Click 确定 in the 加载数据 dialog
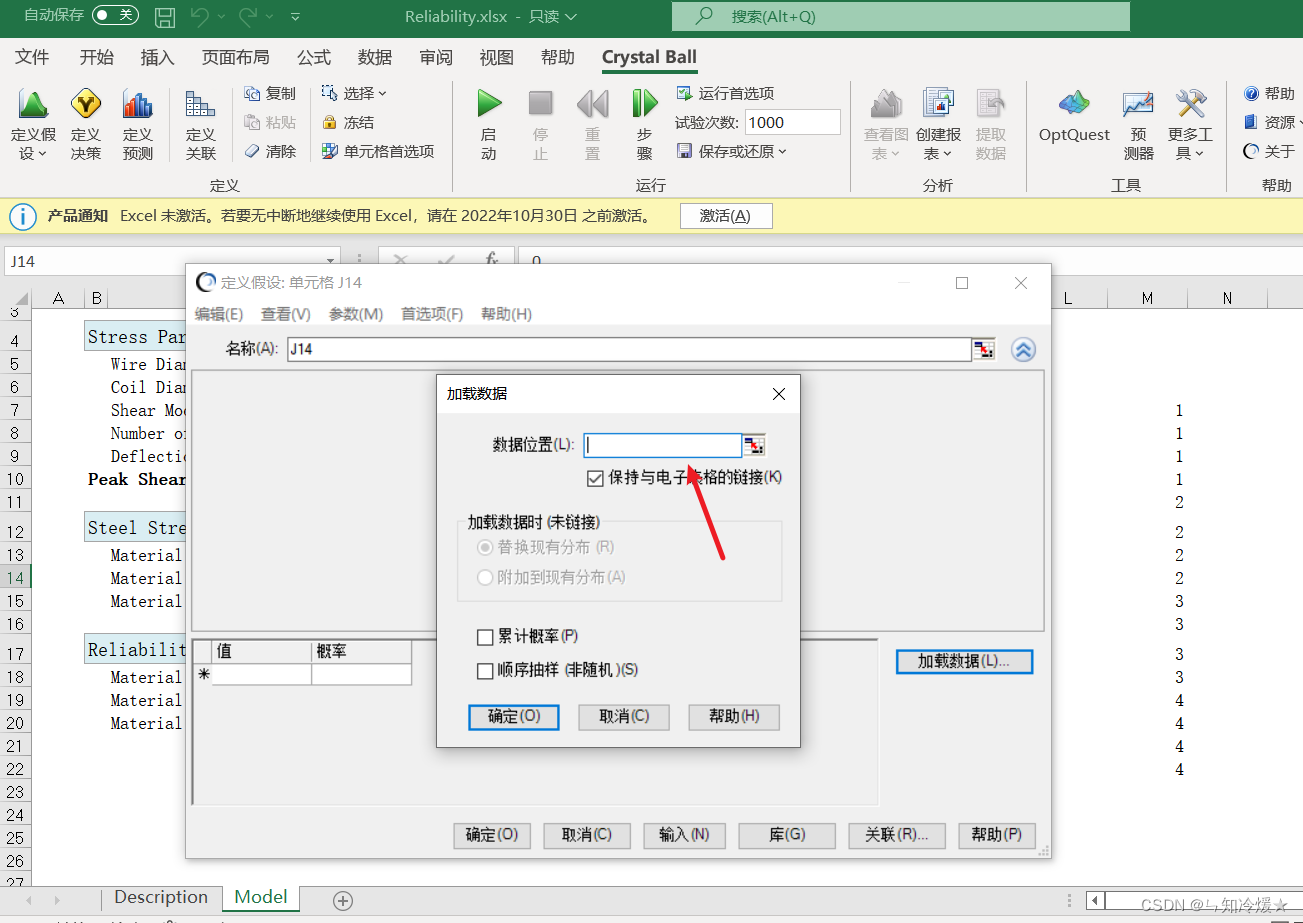Screen dimensions: 1303x923 513,716
